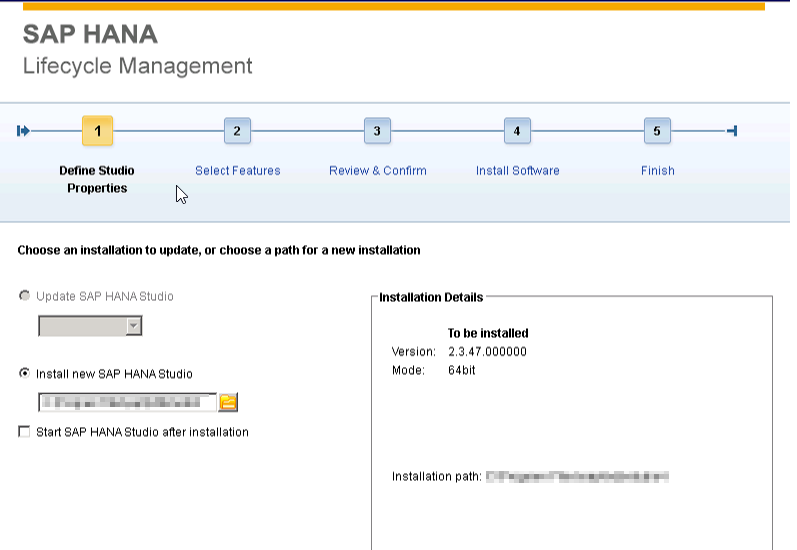Screen dimensions: 797x550
Task: Click the Choose an installation to update instruction
Action: 219,251
